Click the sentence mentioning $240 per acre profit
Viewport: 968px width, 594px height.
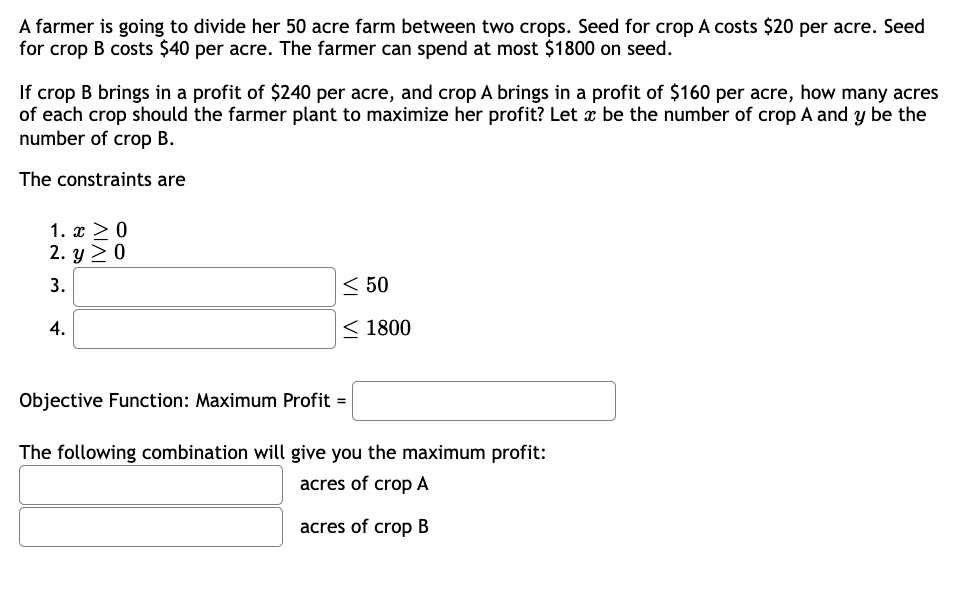coord(478,114)
